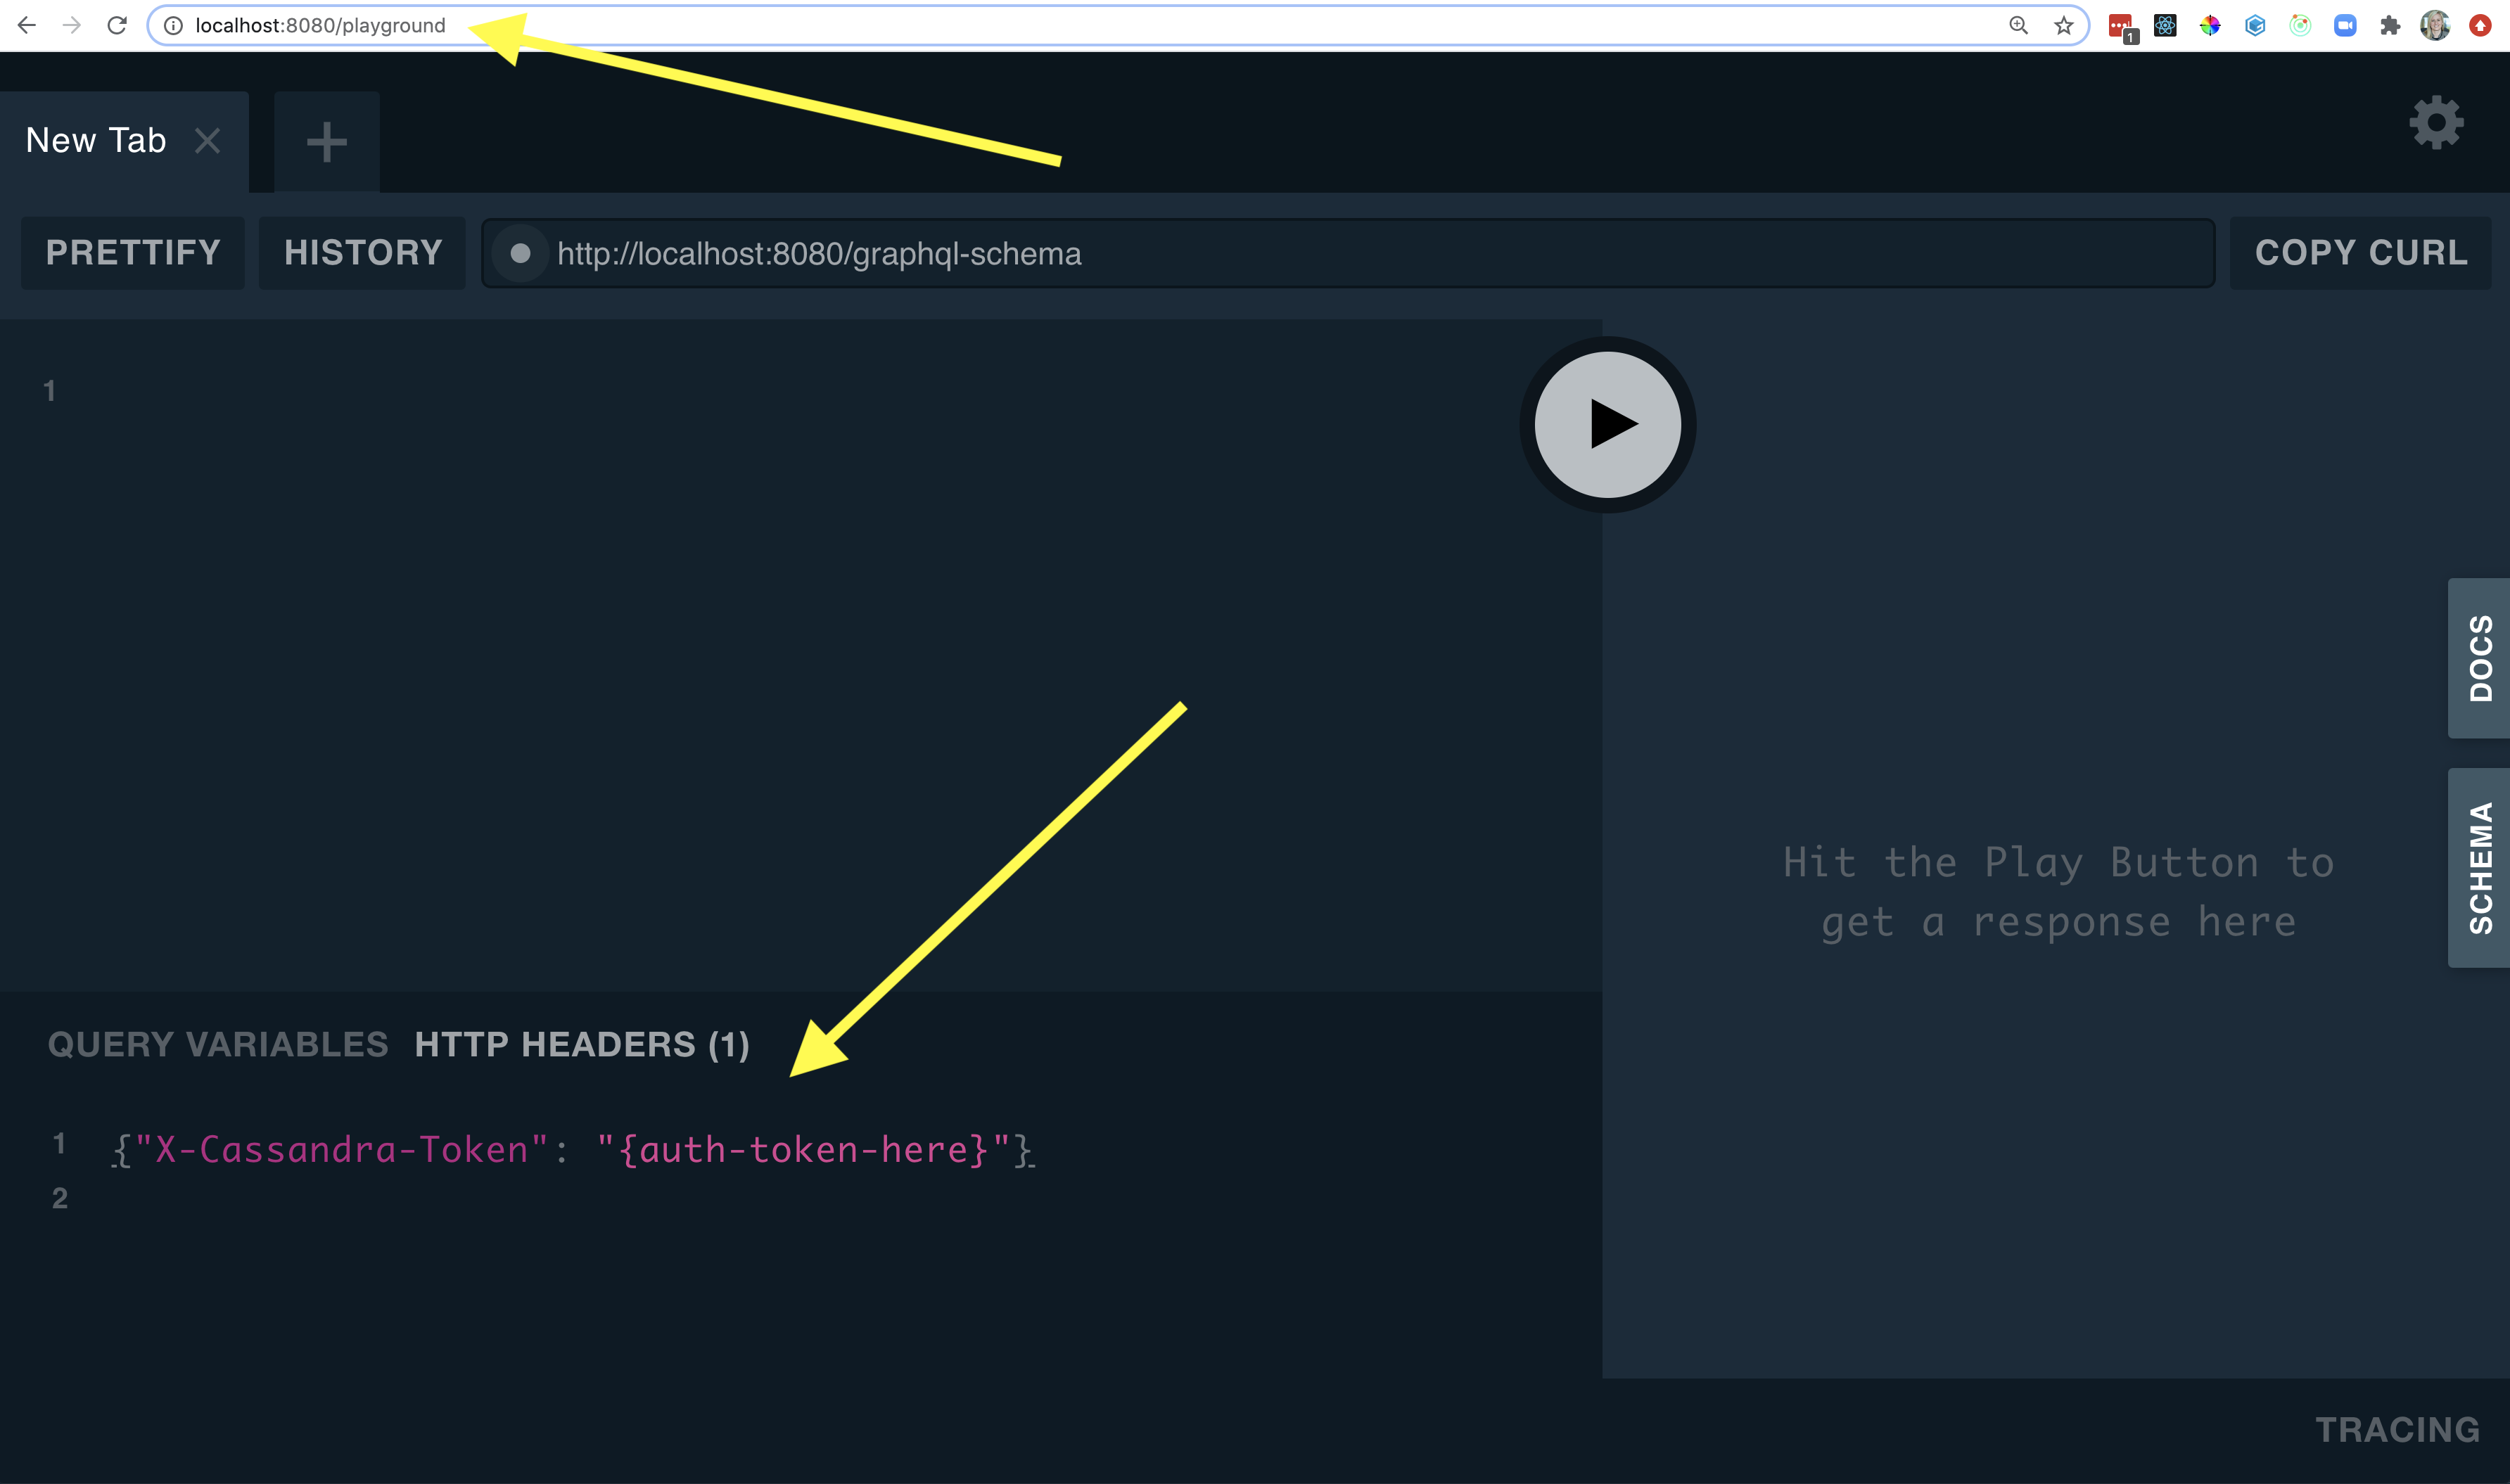
Task: Click the Zoom extension icon
Action: click(2345, 26)
